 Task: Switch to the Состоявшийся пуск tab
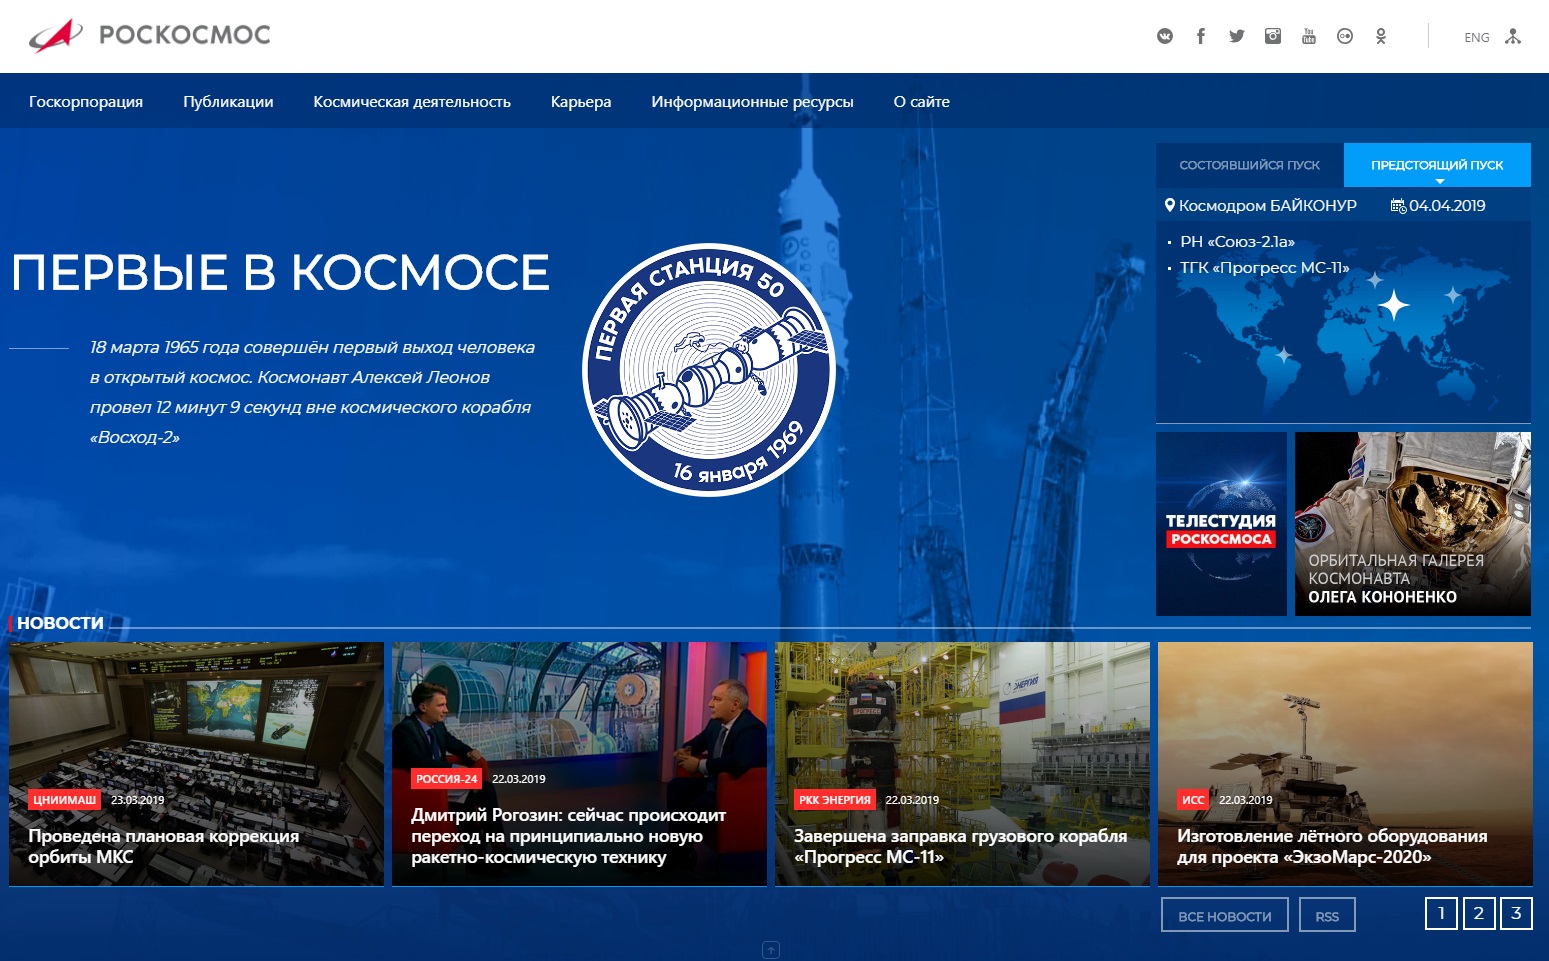pos(1250,165)
